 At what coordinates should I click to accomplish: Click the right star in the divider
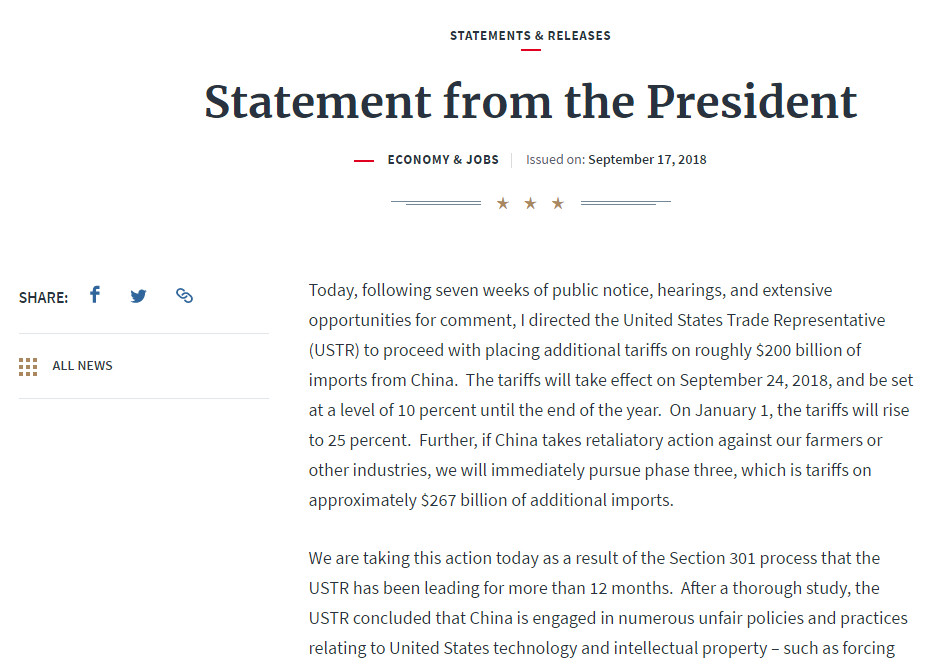[558, 204]
